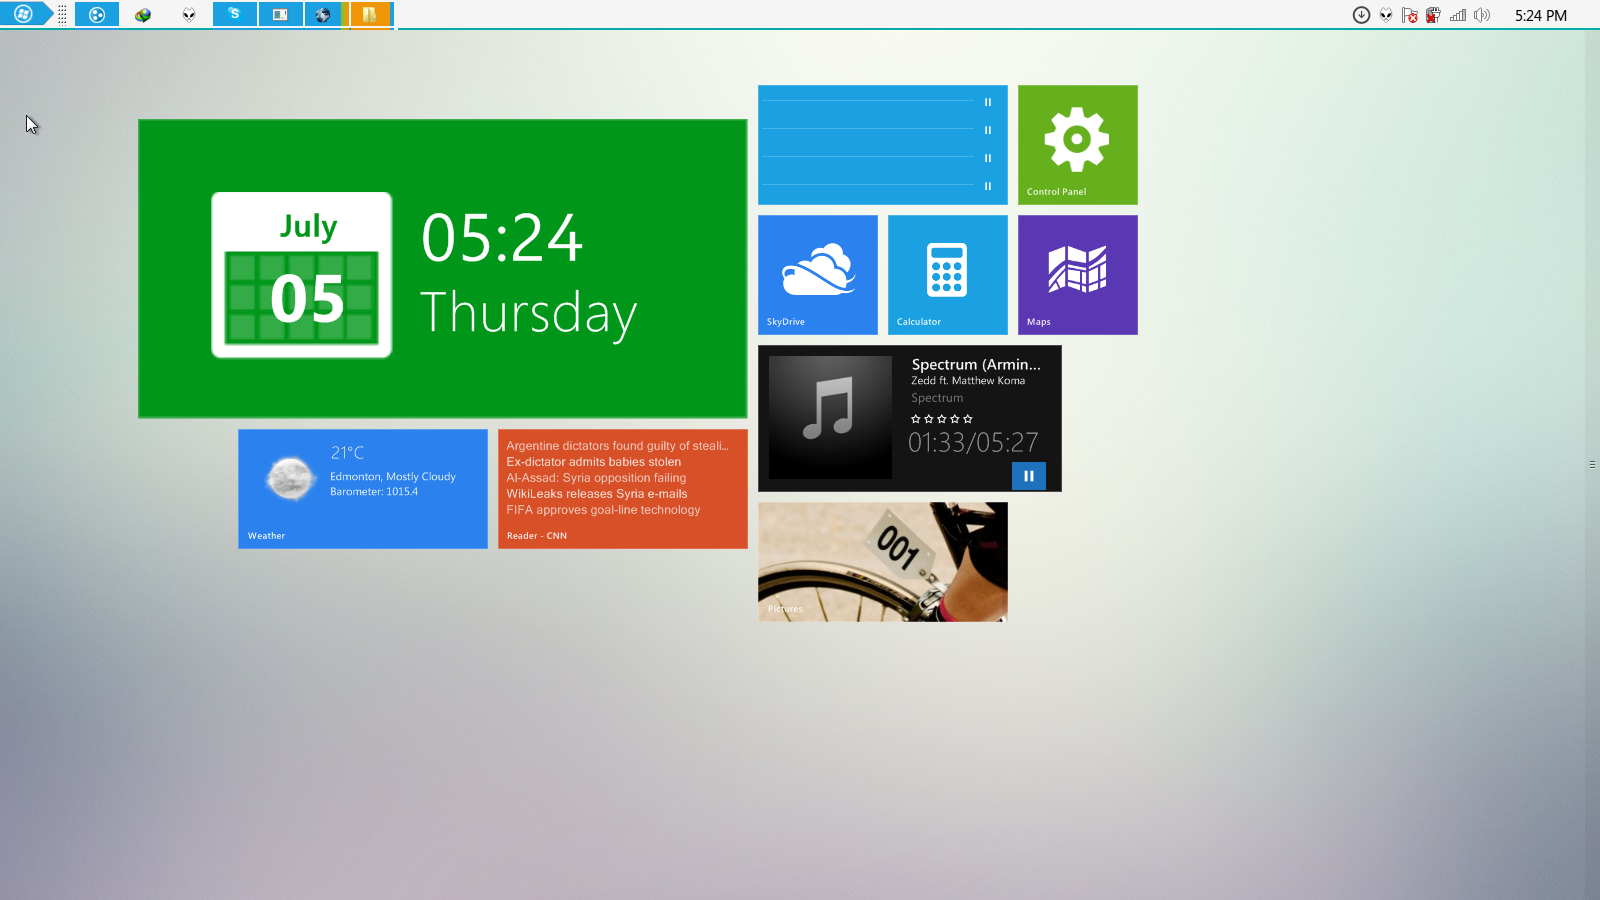1600x900 pixels.
Task: Pause the Spectrum song in player
Action: (1028, 476)
